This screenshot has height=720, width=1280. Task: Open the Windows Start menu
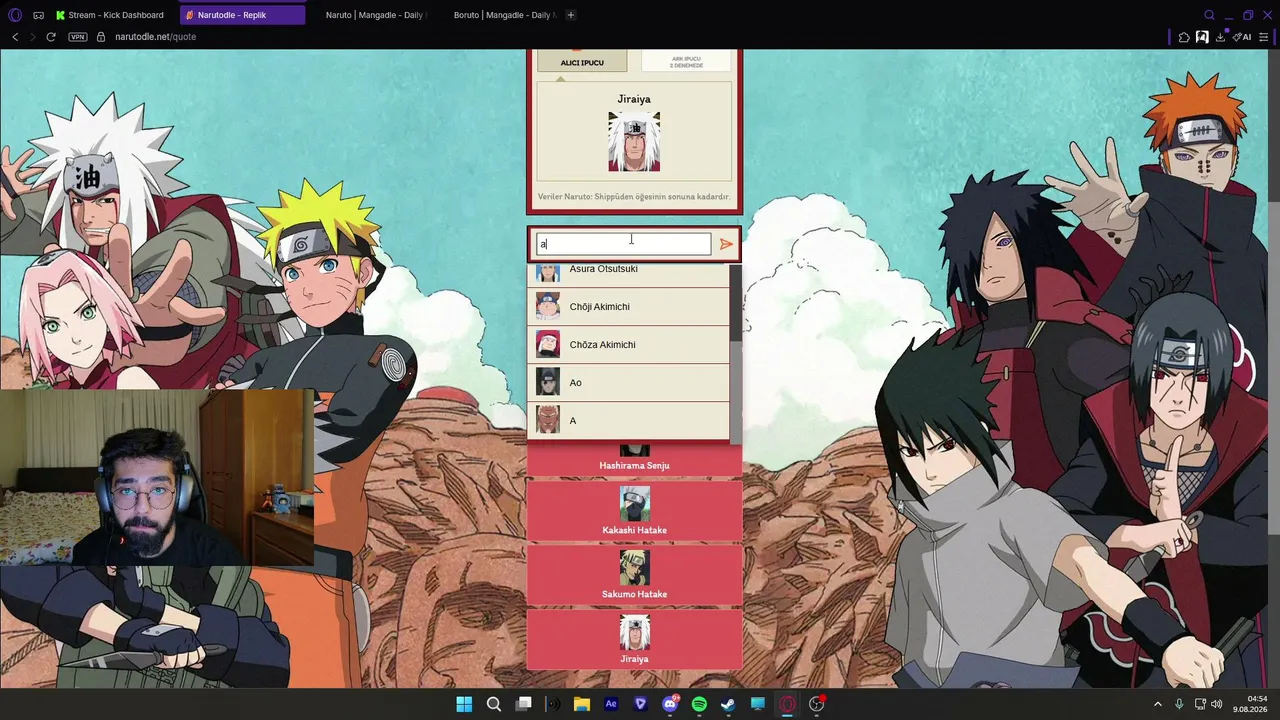[x=464, y=704]
